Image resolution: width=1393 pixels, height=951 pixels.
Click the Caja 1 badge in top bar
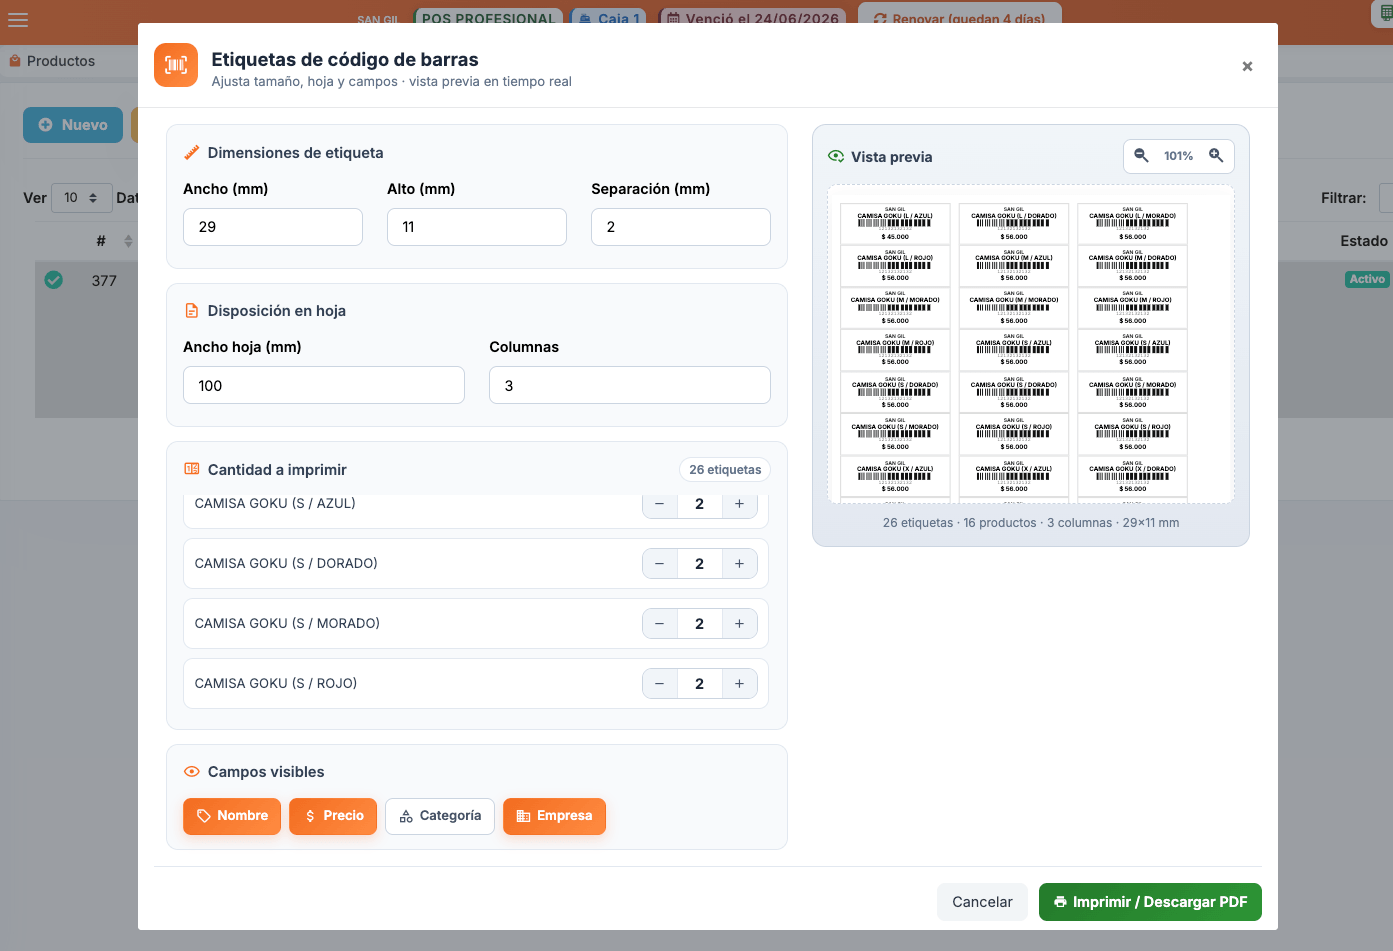pos(609,17)
